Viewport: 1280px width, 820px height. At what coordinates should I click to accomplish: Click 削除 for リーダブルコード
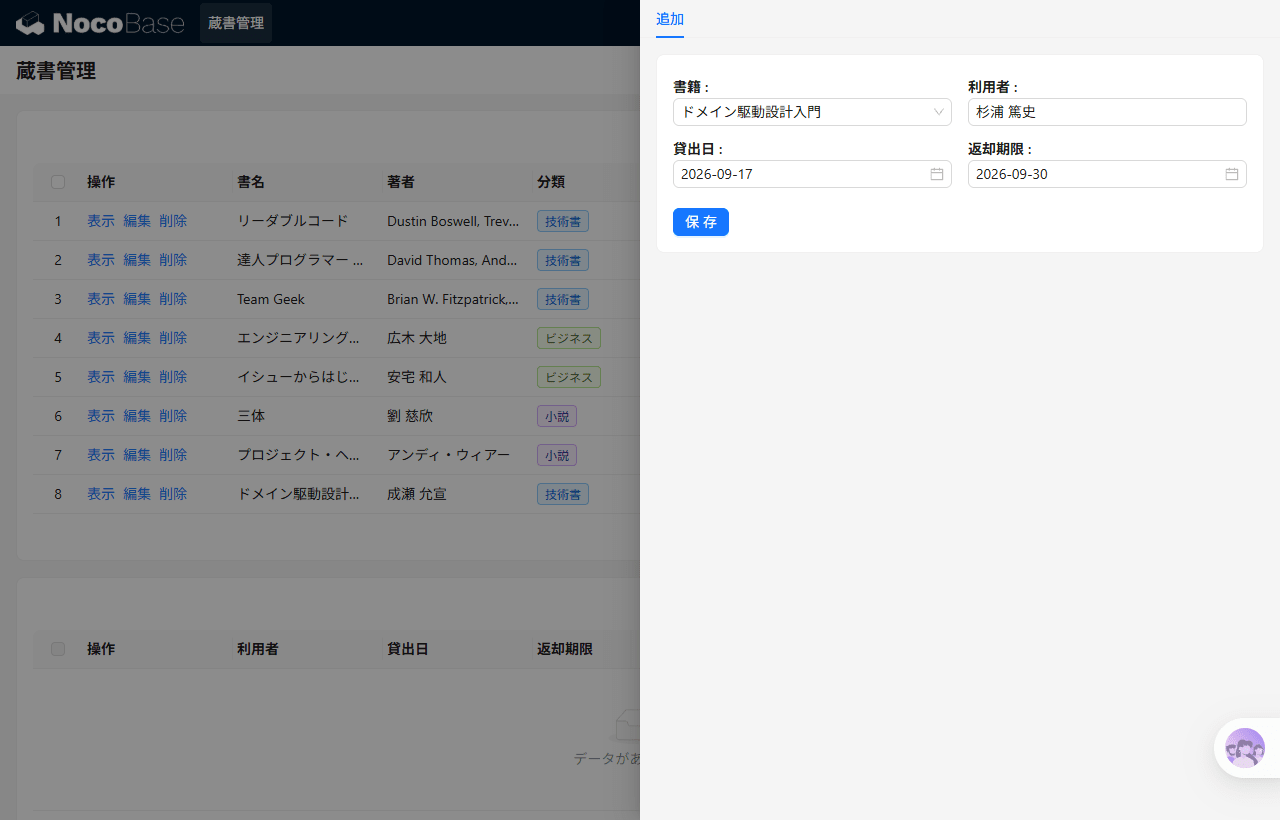tap(173, 221)
